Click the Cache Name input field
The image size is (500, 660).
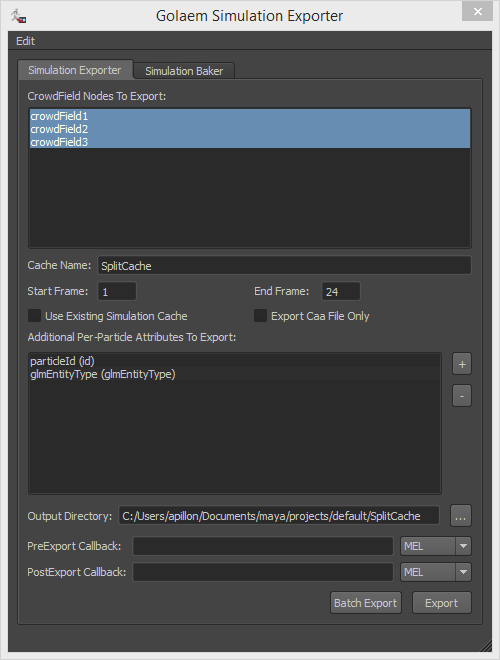click(x=285, y=266)
